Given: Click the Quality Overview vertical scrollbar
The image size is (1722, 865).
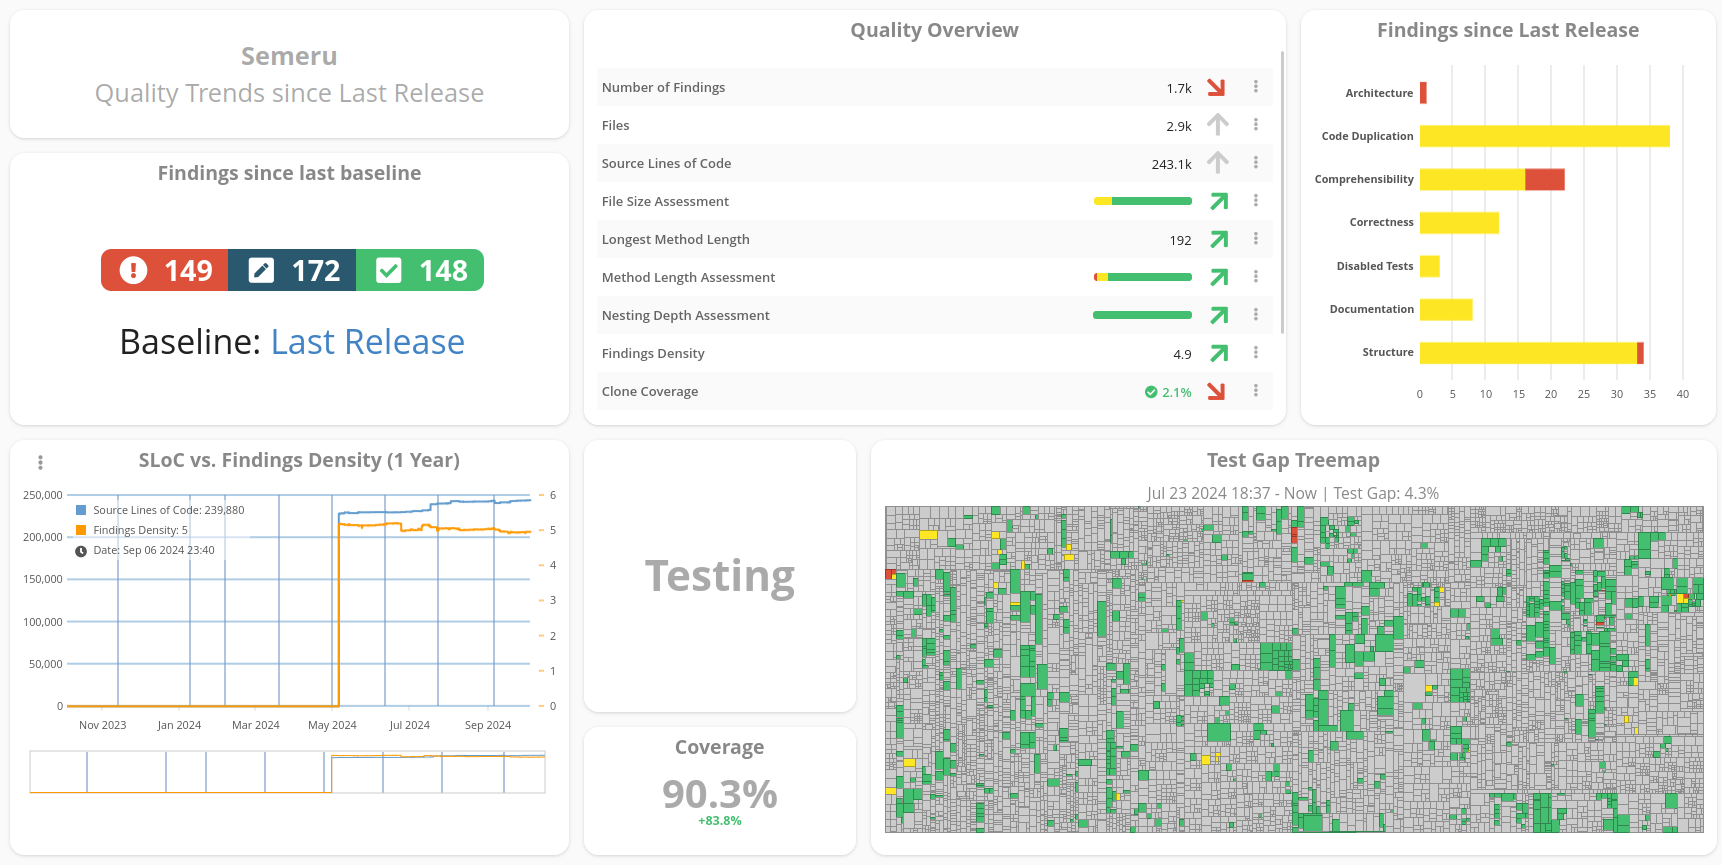Looking at the screenshot, I should click(x=1282, y=192).
